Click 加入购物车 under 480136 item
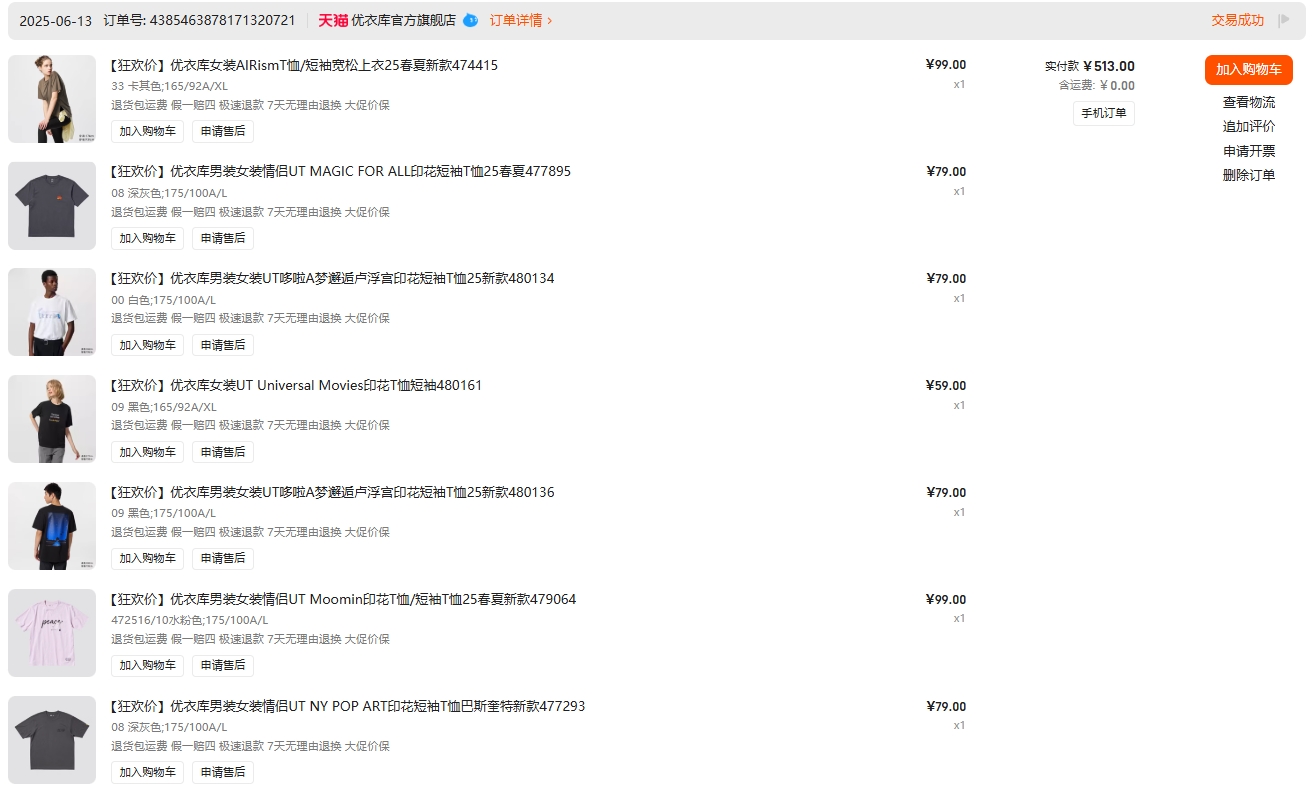The width and height of the screenshot is (1316, 795). pos(147,558)
